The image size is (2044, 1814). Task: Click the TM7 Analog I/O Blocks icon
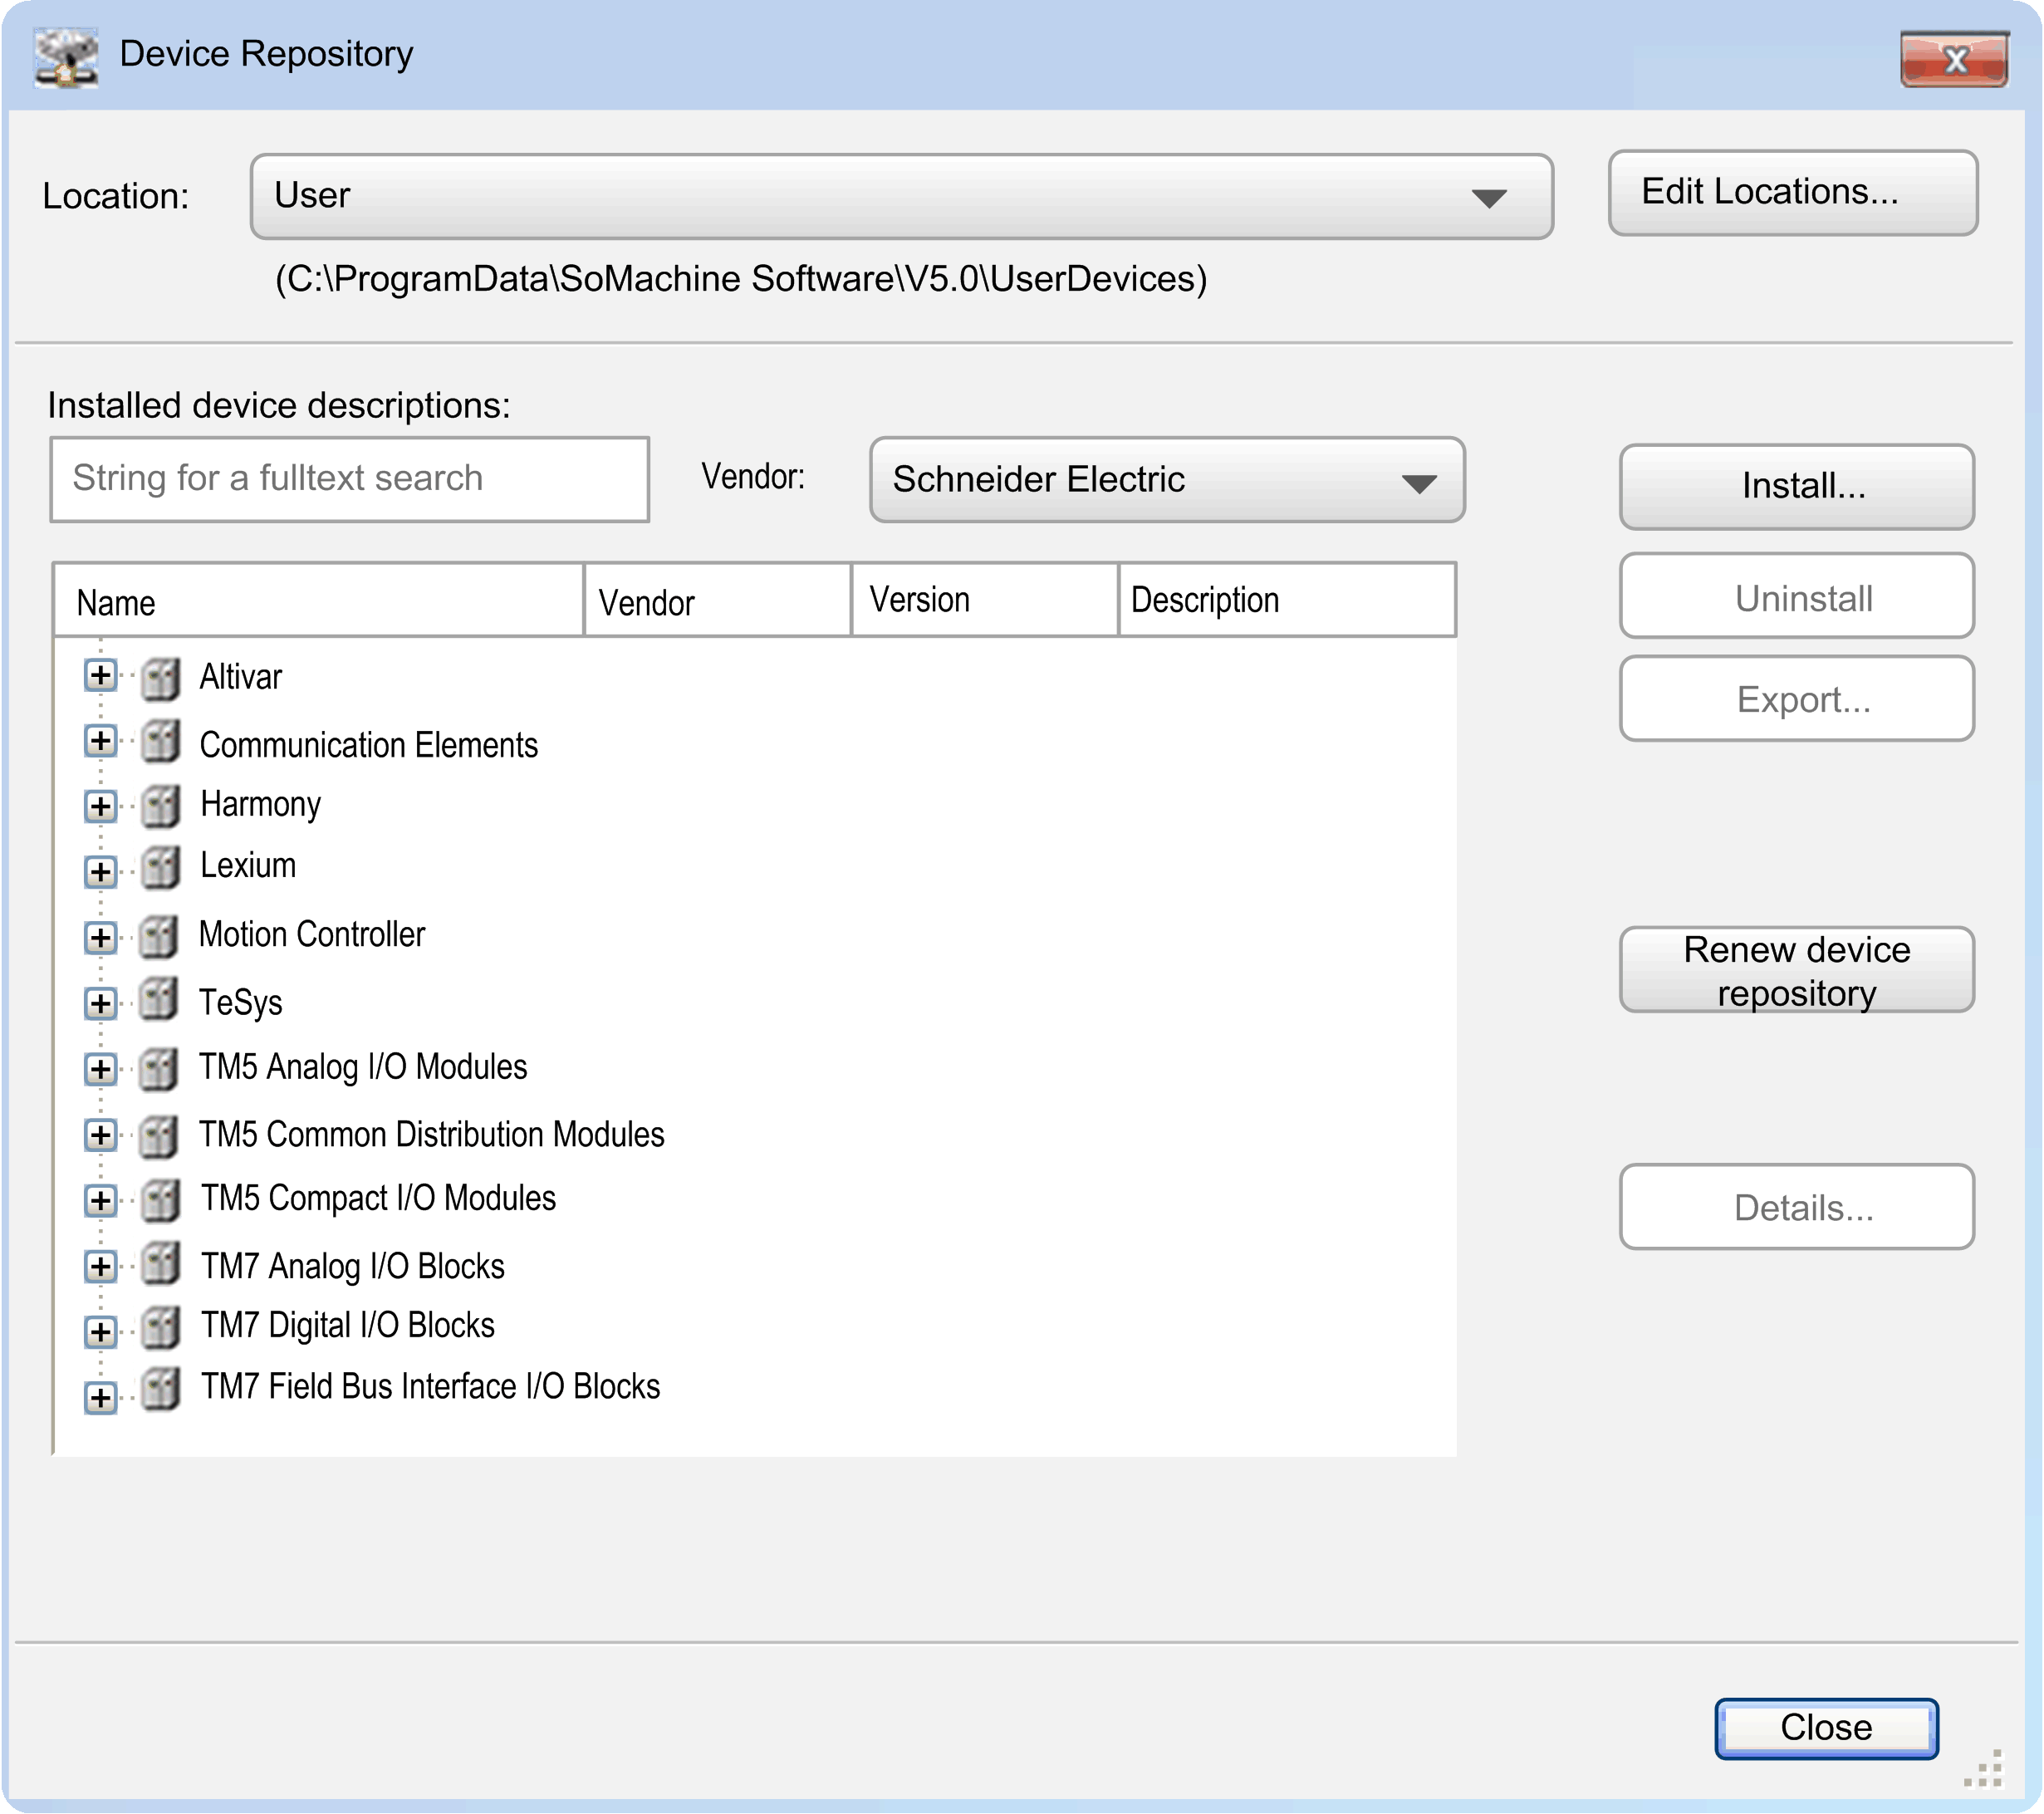click(x=160, y=1263)
